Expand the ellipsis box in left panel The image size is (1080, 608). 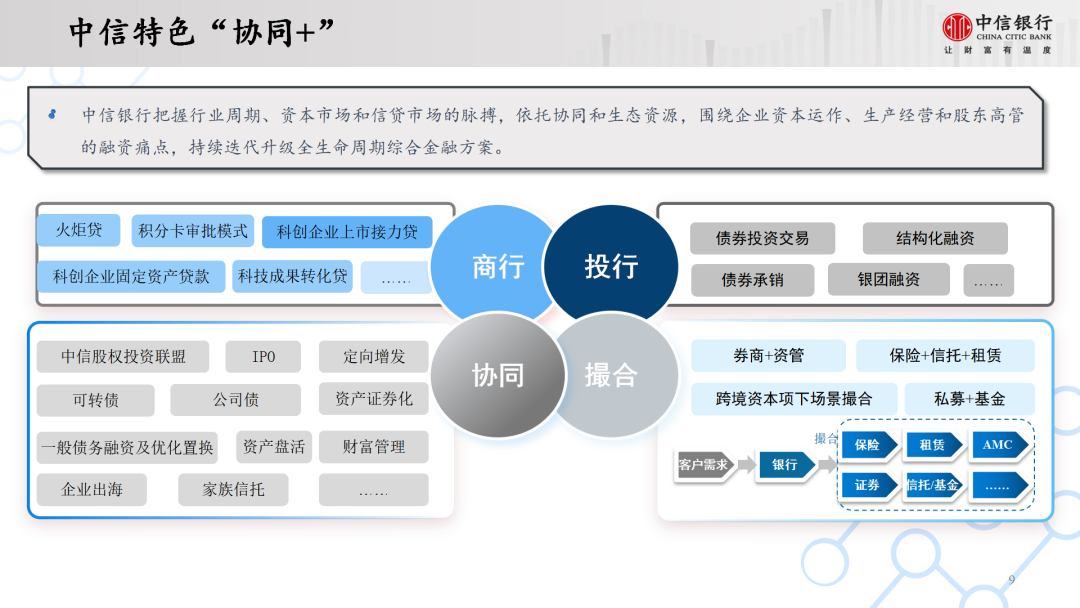395,277
